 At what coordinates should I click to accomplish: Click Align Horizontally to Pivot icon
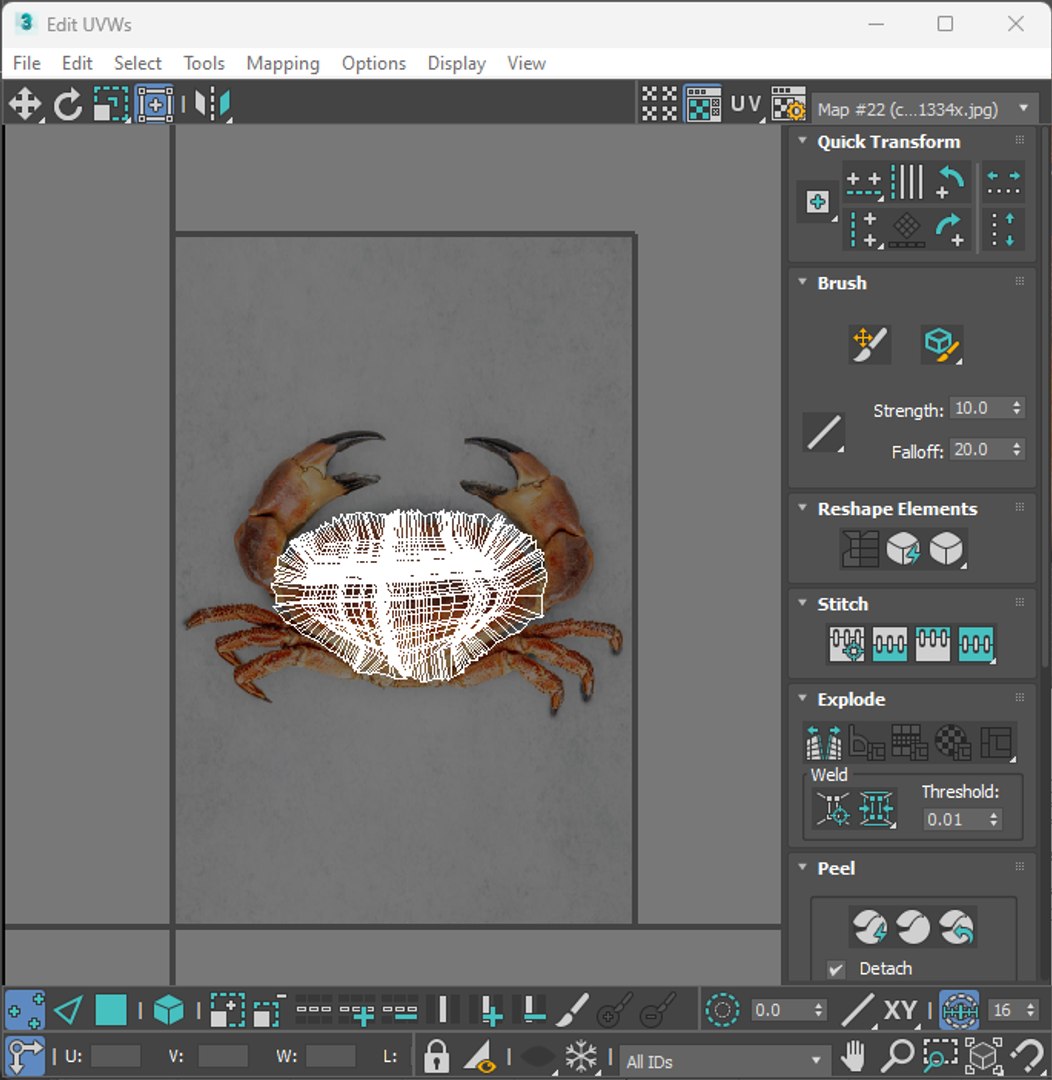(x=863, y=182)
